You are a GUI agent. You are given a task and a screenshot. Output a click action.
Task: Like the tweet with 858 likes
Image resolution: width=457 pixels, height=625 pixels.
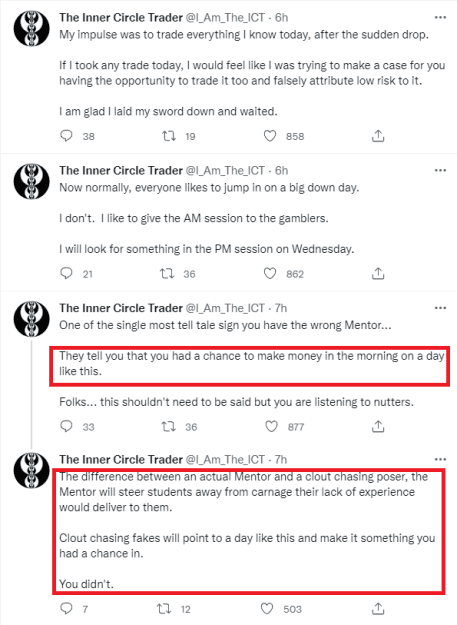click(x=270, y=136)
